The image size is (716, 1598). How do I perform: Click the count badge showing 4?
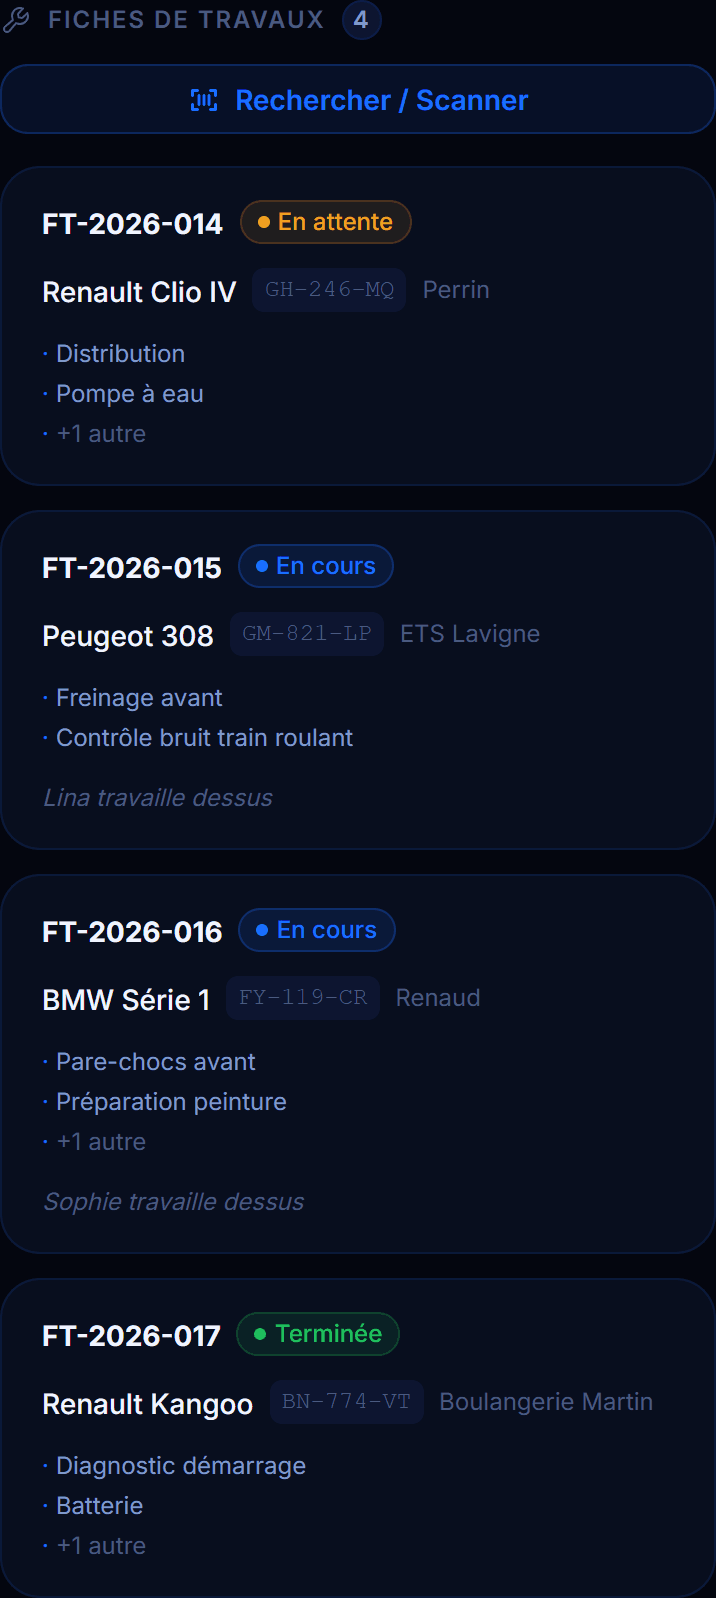361,20
